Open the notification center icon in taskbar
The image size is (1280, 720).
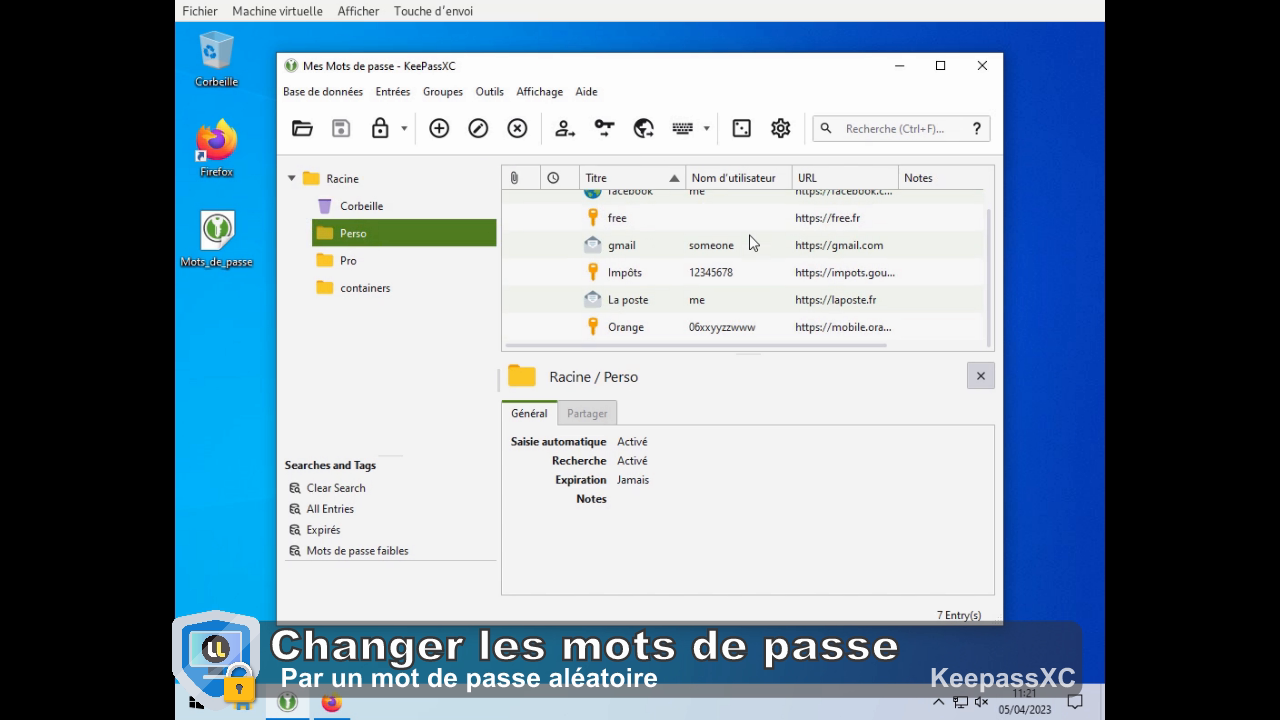pos(1075,702)
